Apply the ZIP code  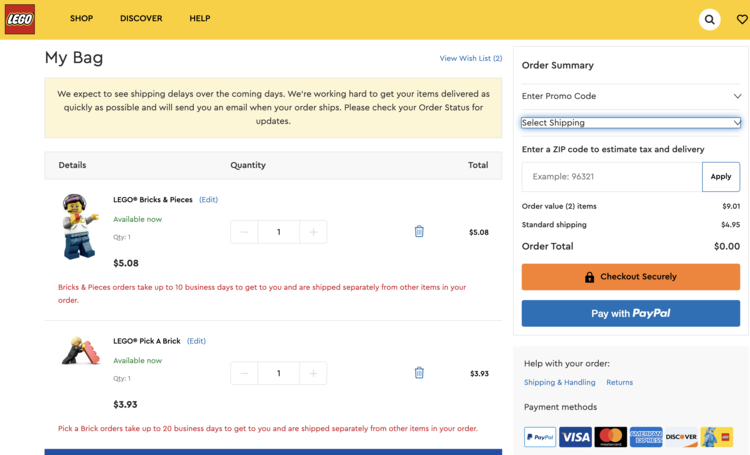coord(721,177)
